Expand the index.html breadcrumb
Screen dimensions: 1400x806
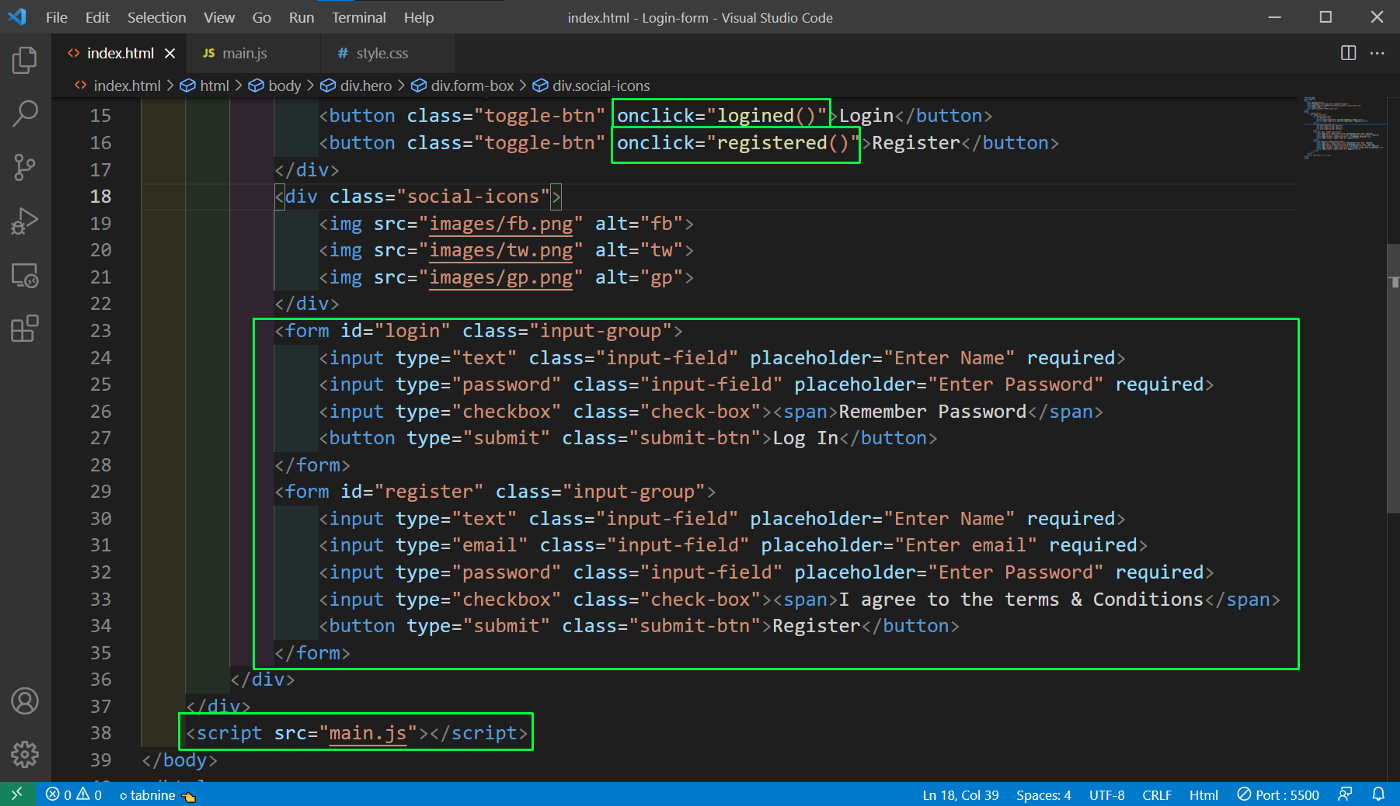point(117,86)
